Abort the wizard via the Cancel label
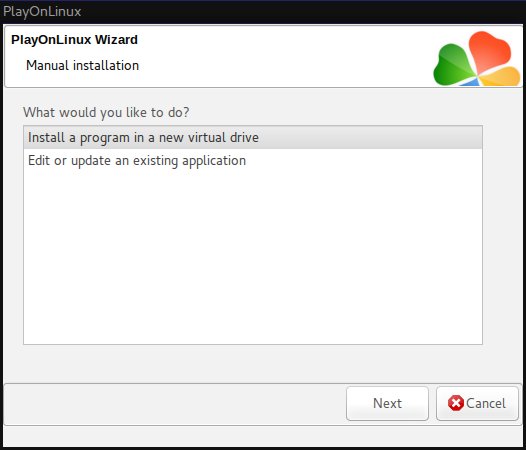 pyautogui.click(x=486, y=403)
